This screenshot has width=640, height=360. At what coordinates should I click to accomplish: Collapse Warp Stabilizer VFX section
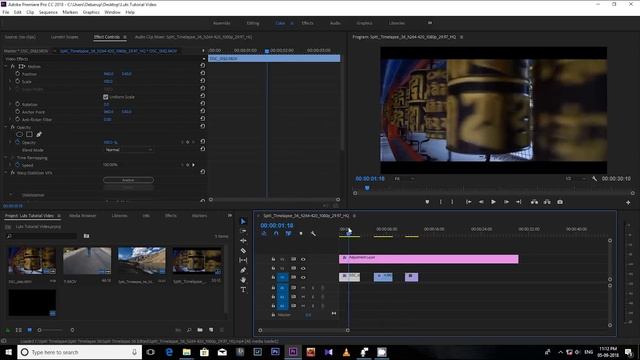[x=6, y=173]
